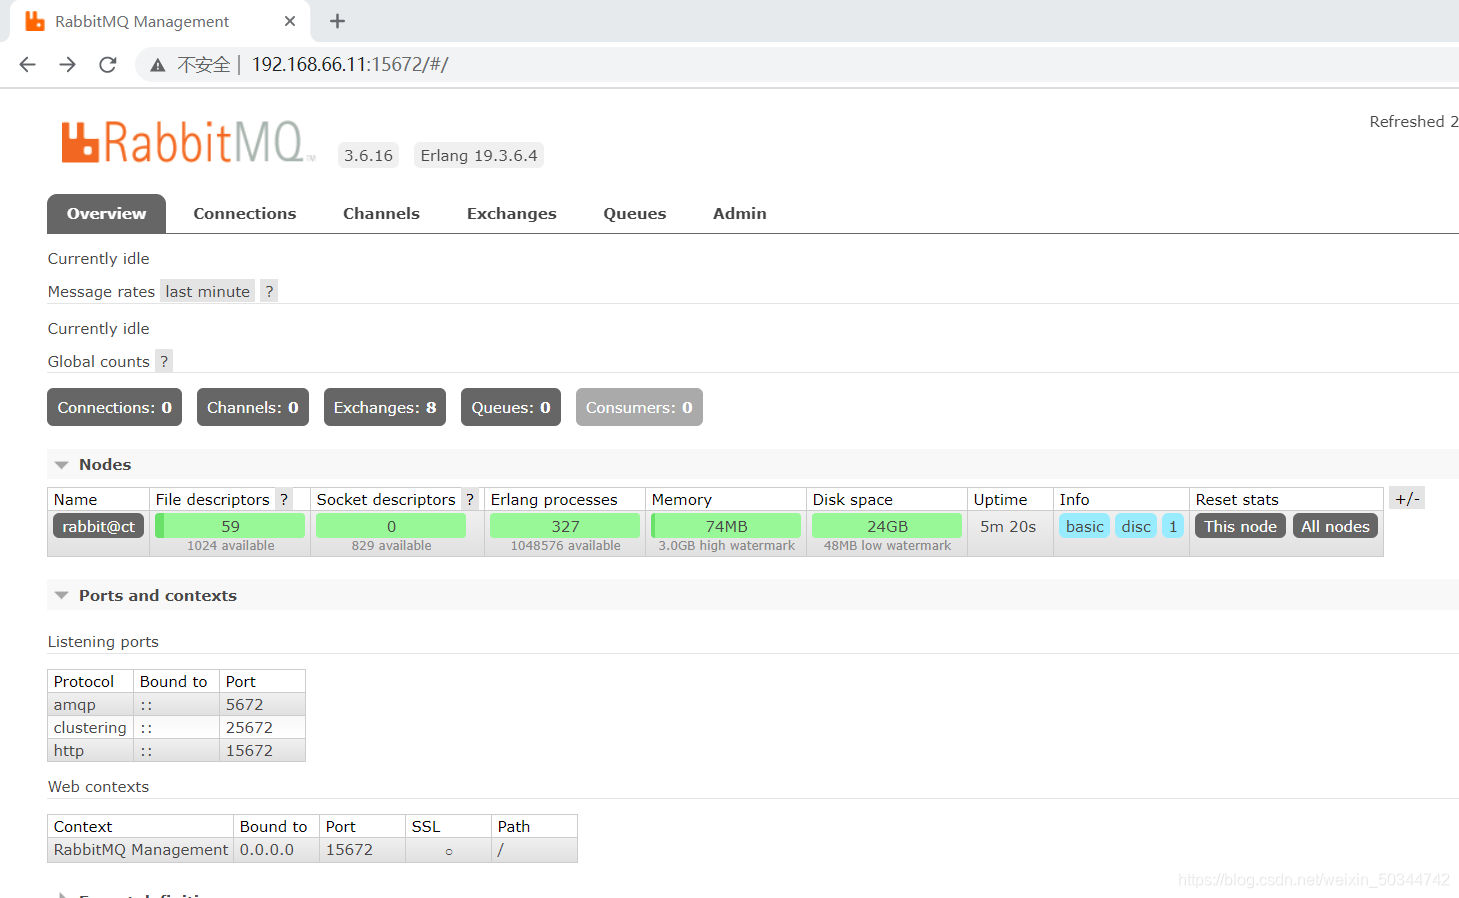The width and height of the screenshot is (1459, 898).
Task: Click the '48MB low watermark' text
Action: tap(887, 546)
